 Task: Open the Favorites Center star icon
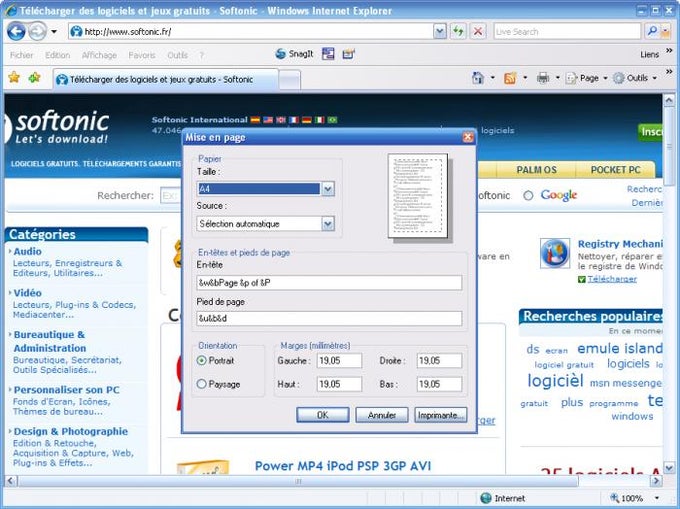point(14,78)
